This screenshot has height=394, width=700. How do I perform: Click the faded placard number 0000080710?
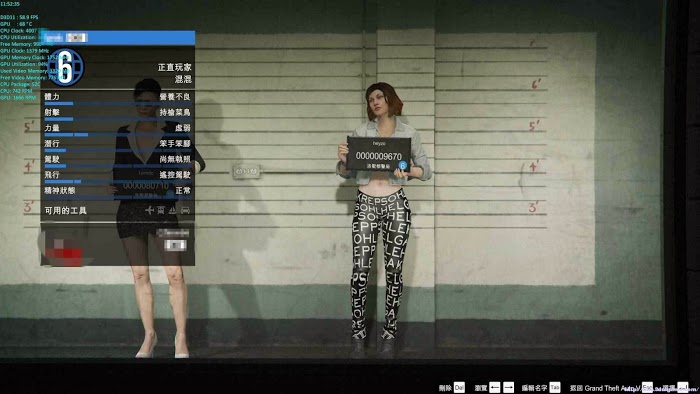point(146,186)
